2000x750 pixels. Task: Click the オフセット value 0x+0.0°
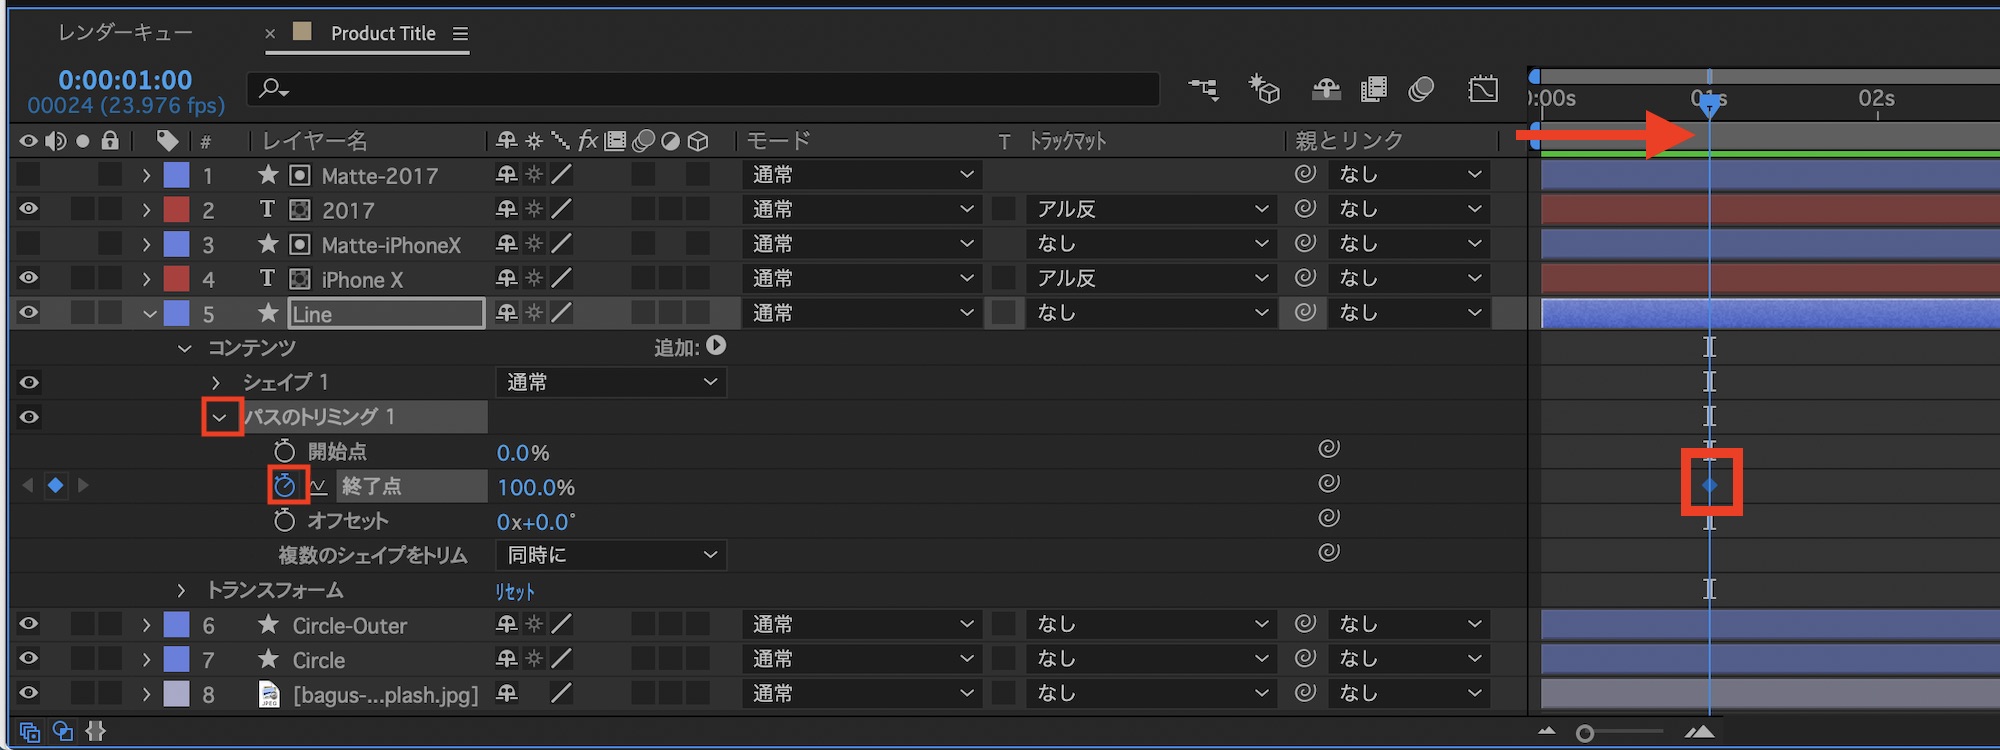[536, 522]
